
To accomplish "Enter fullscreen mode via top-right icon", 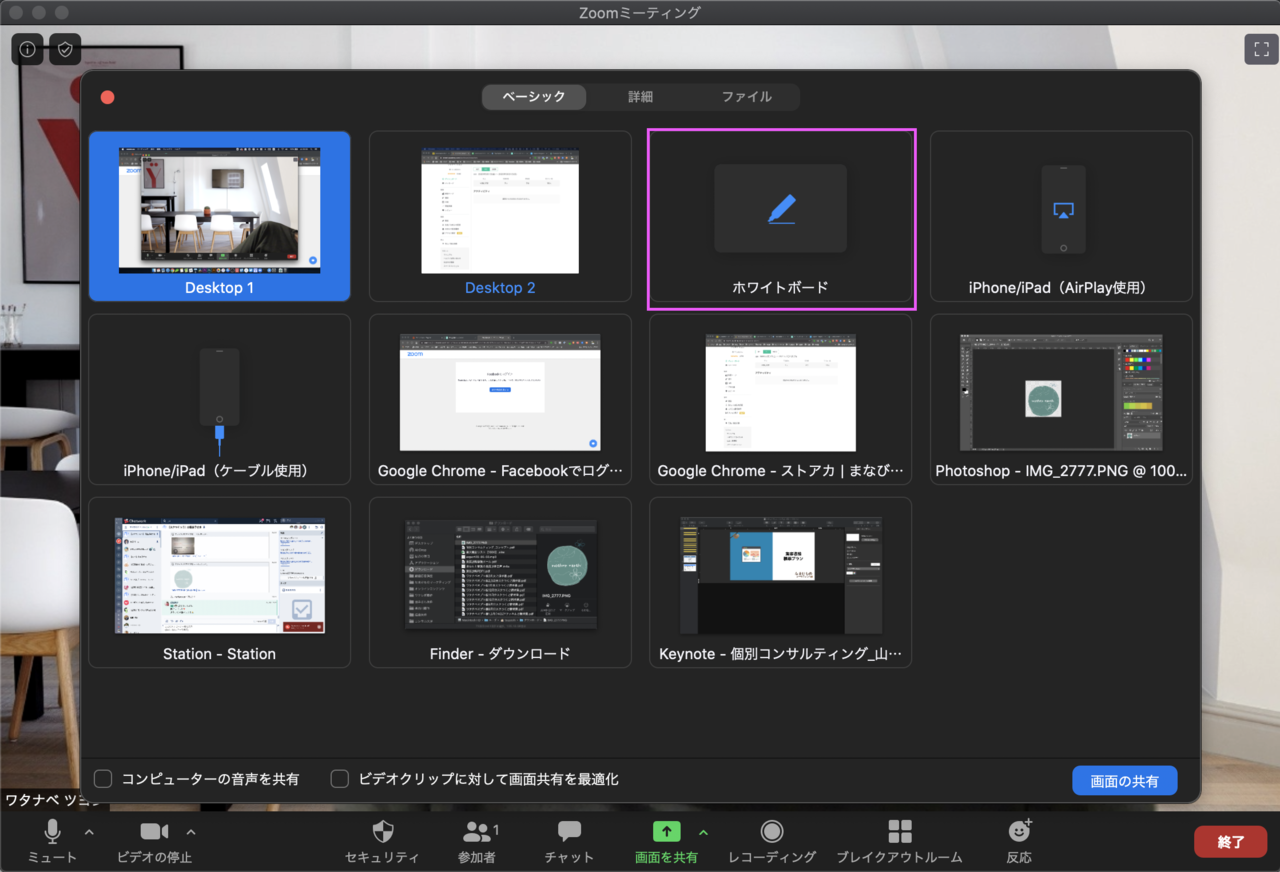I will (x=1260, y=48).
